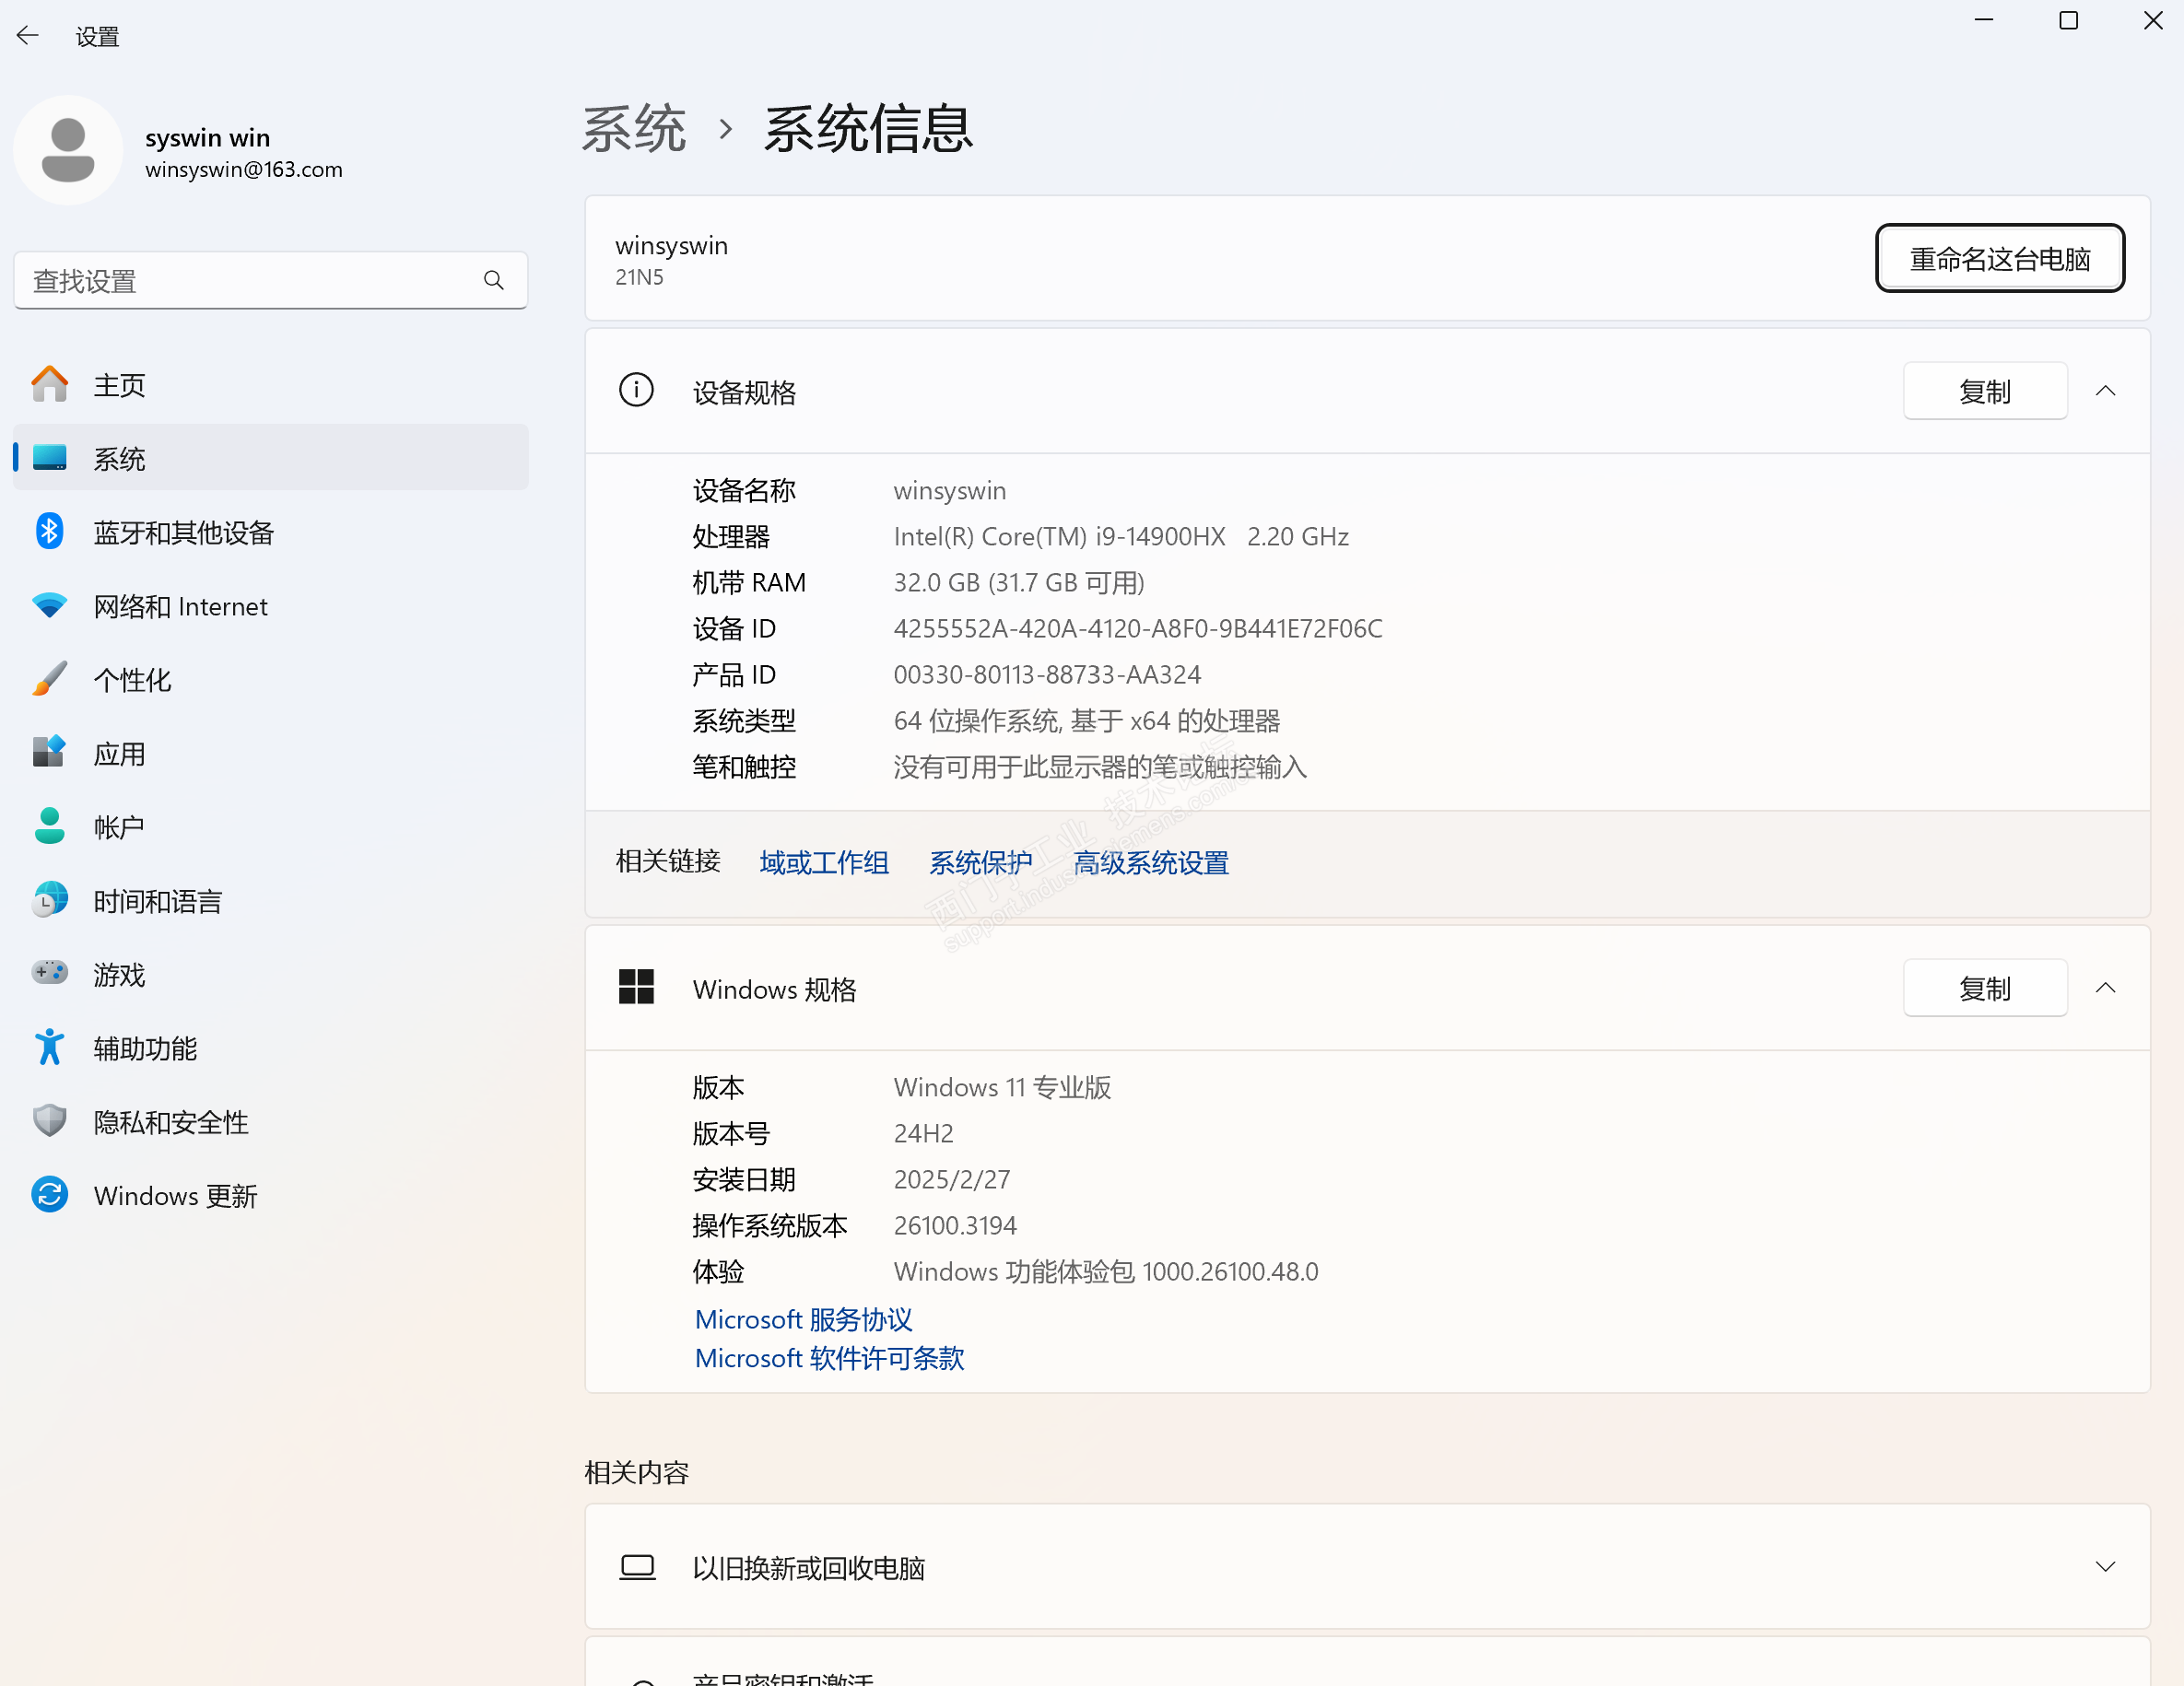Open the Gaming (游戏) controller icon
The width and height of the screenshot is (2184, 1686).
[49, 974]
